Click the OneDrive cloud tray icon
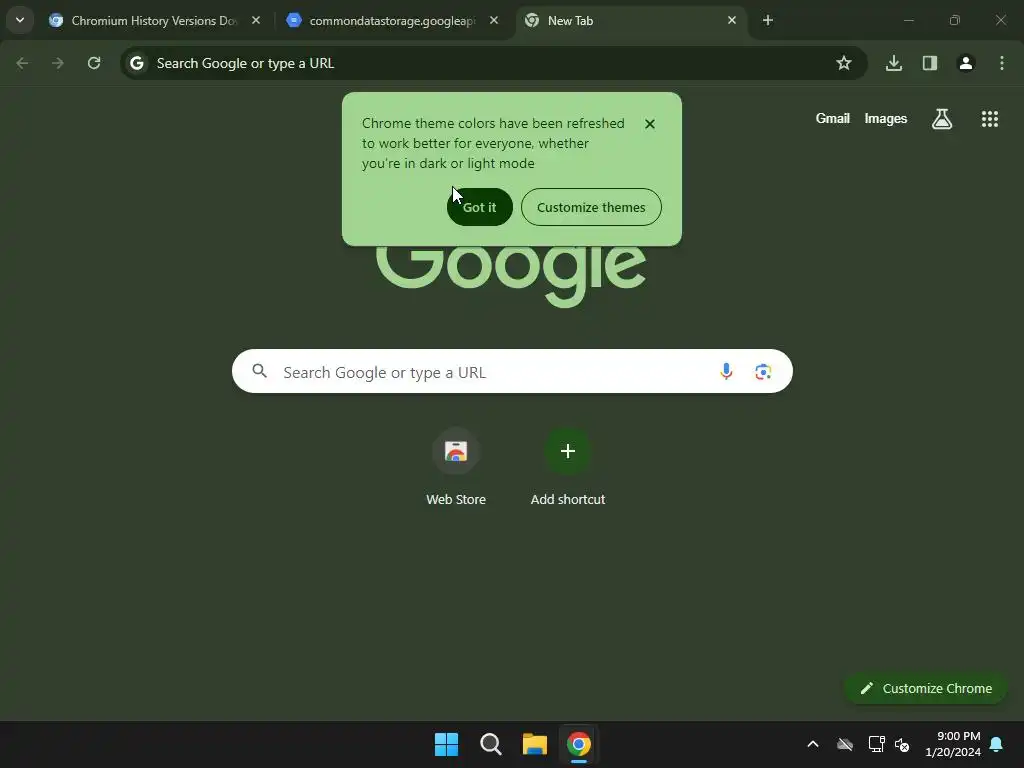This screenshot has width=1024, height=768. [x=845, y=744]
